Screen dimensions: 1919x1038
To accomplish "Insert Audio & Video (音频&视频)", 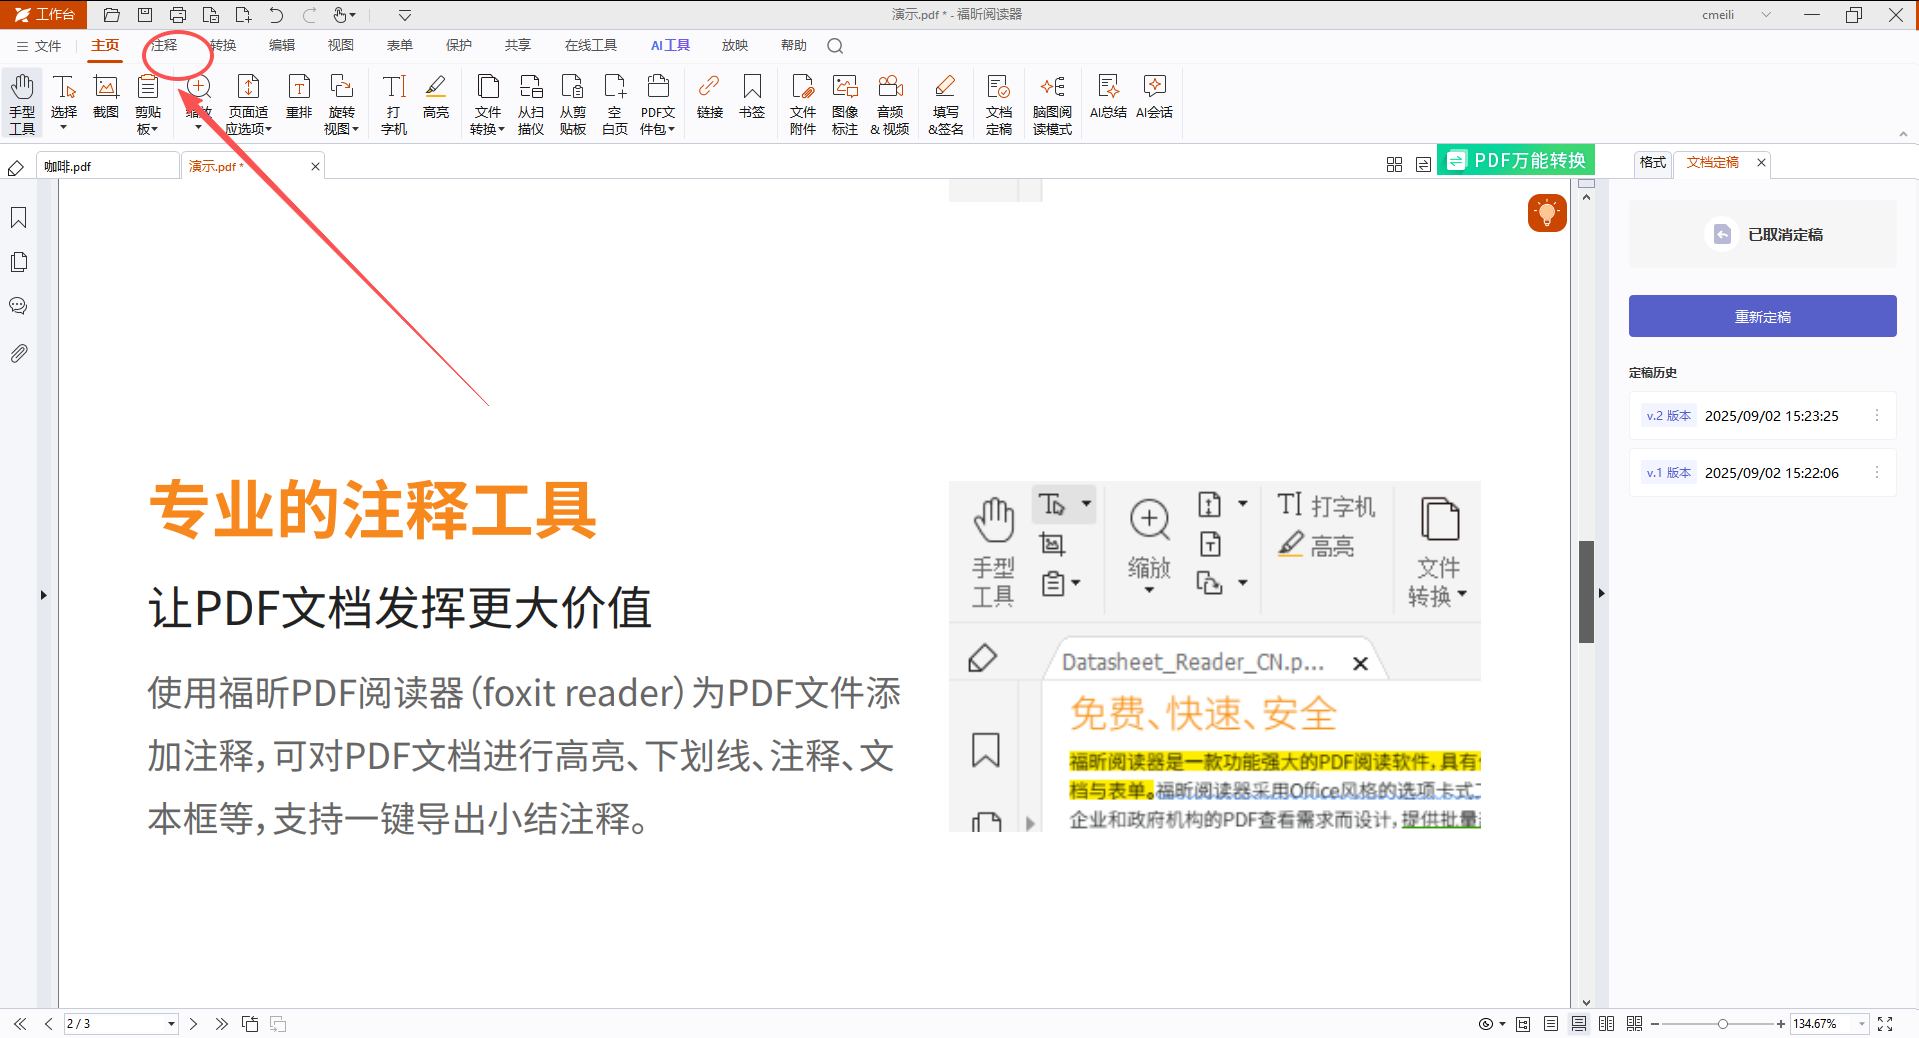I will [x=890, y=103].
